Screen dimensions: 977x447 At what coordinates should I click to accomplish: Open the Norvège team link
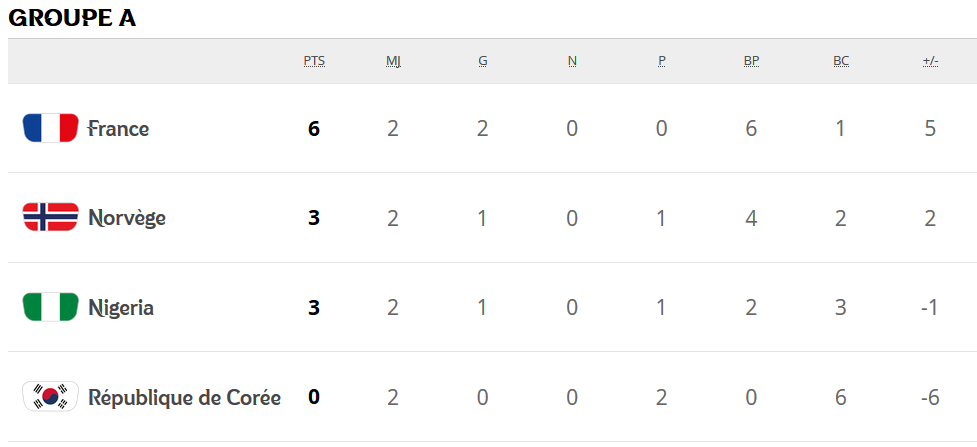(x=127, y=218)
